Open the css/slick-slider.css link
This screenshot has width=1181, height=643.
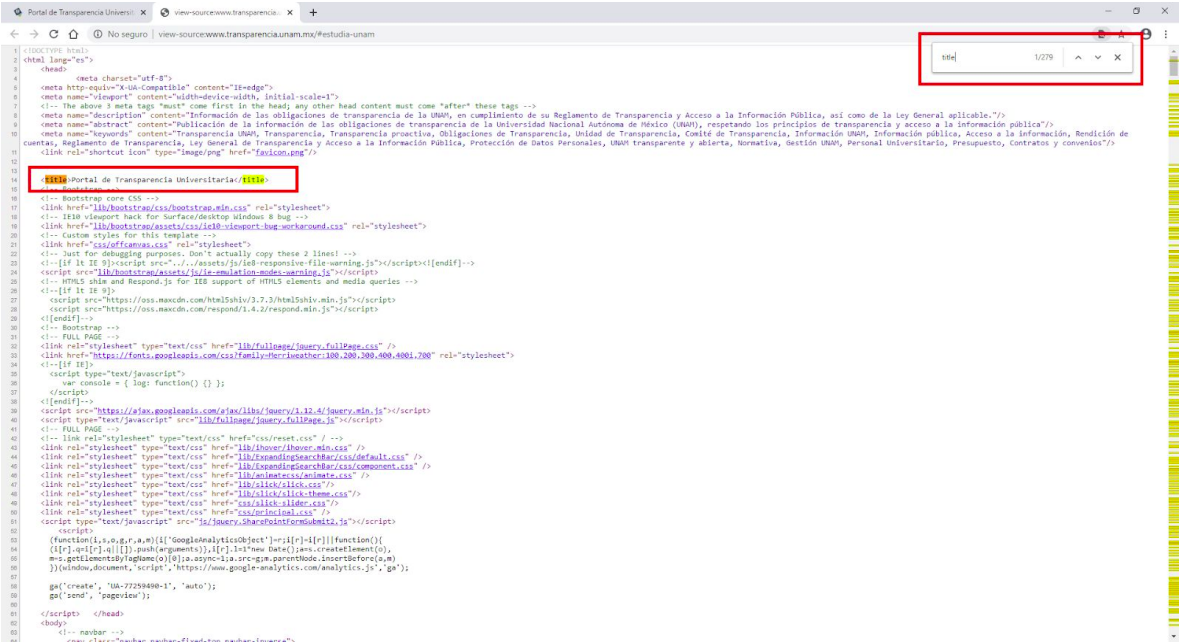coord(282,503)
